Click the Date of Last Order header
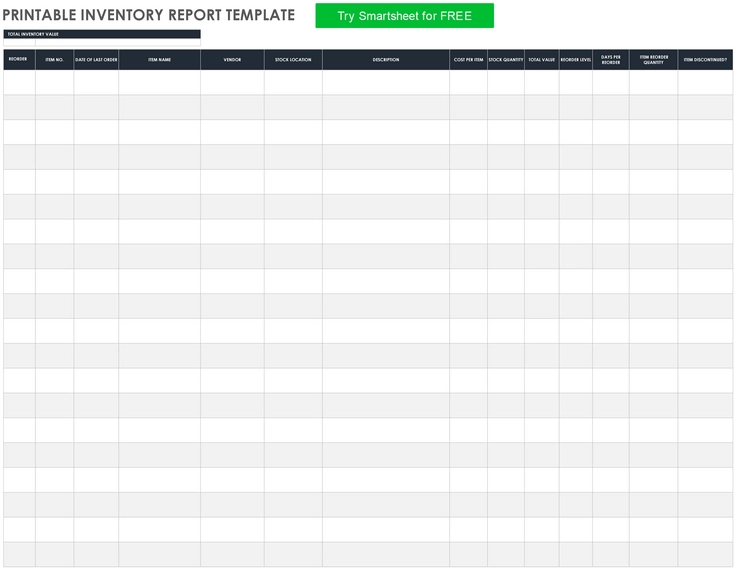 tap(96, 60)
